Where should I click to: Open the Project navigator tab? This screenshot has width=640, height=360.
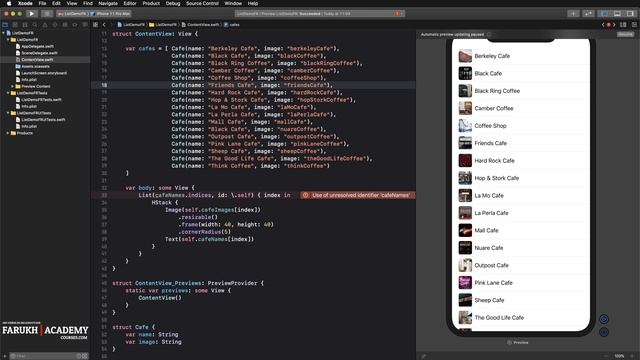coord(5,25)
